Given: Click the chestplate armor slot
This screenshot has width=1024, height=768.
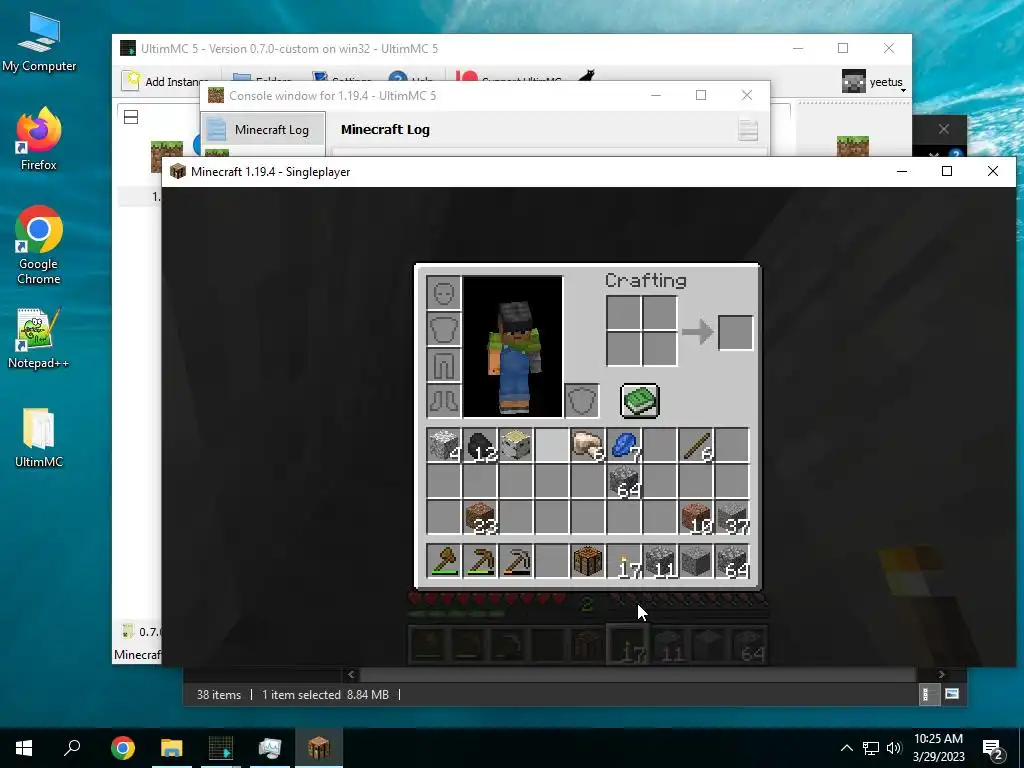Looking at the screenshot, I should pyautogui.click(x=444, y=328).
